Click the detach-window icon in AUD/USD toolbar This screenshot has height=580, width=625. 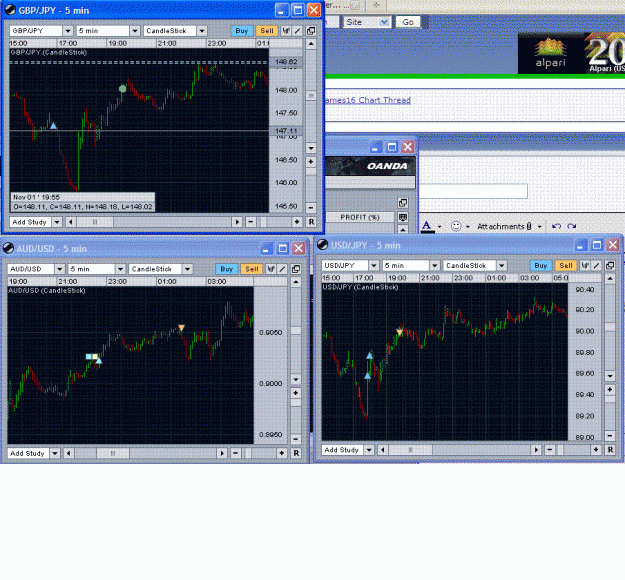click(296, 269)
